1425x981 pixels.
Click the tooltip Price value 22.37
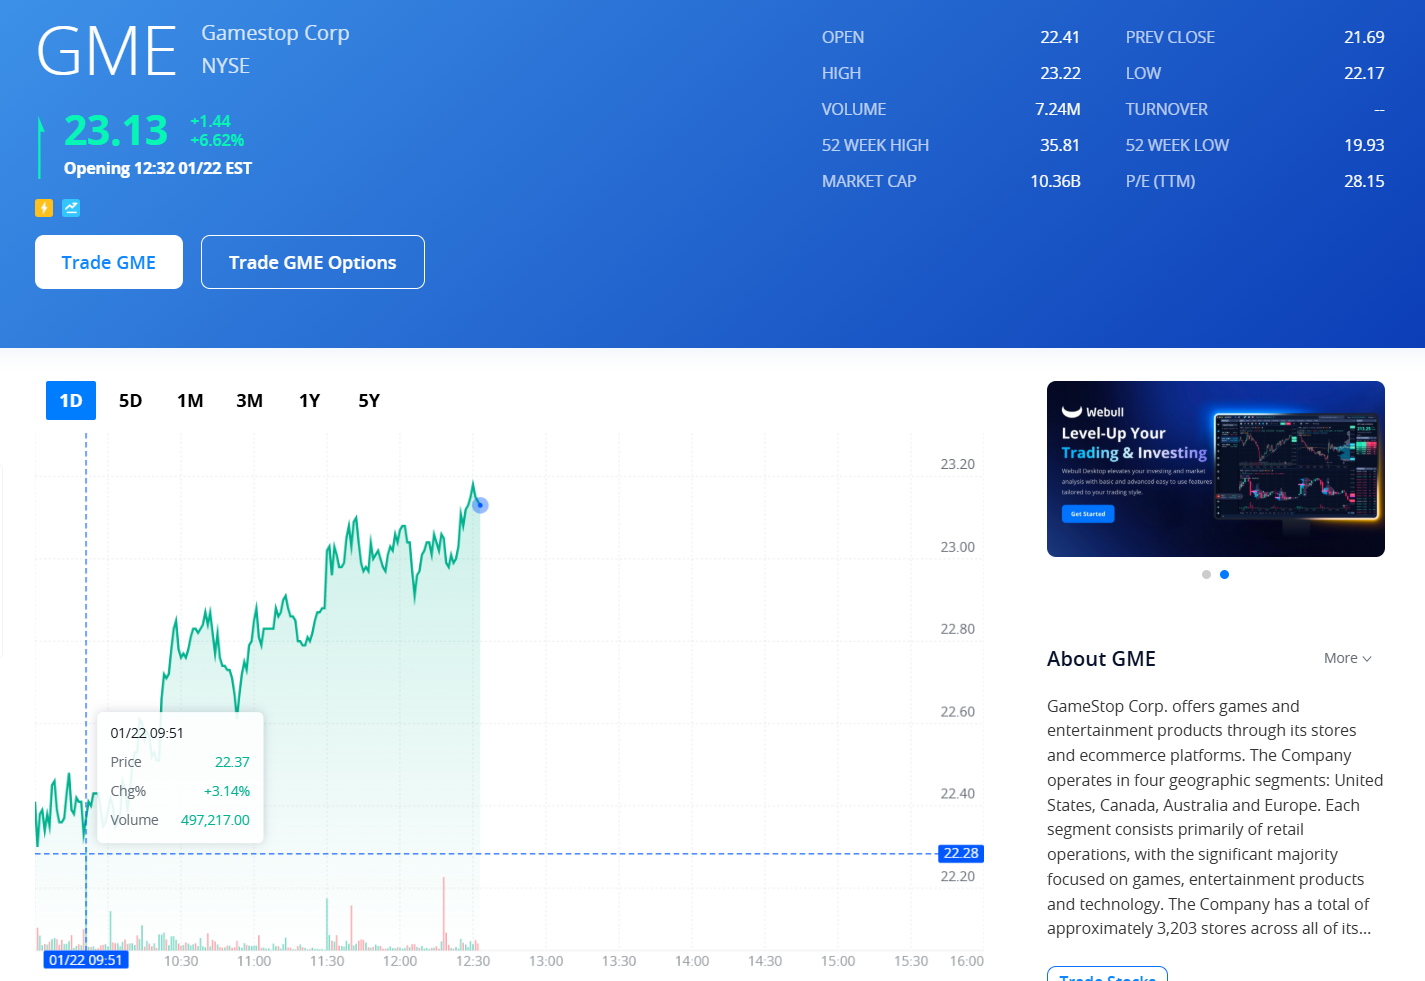[232, 762]
